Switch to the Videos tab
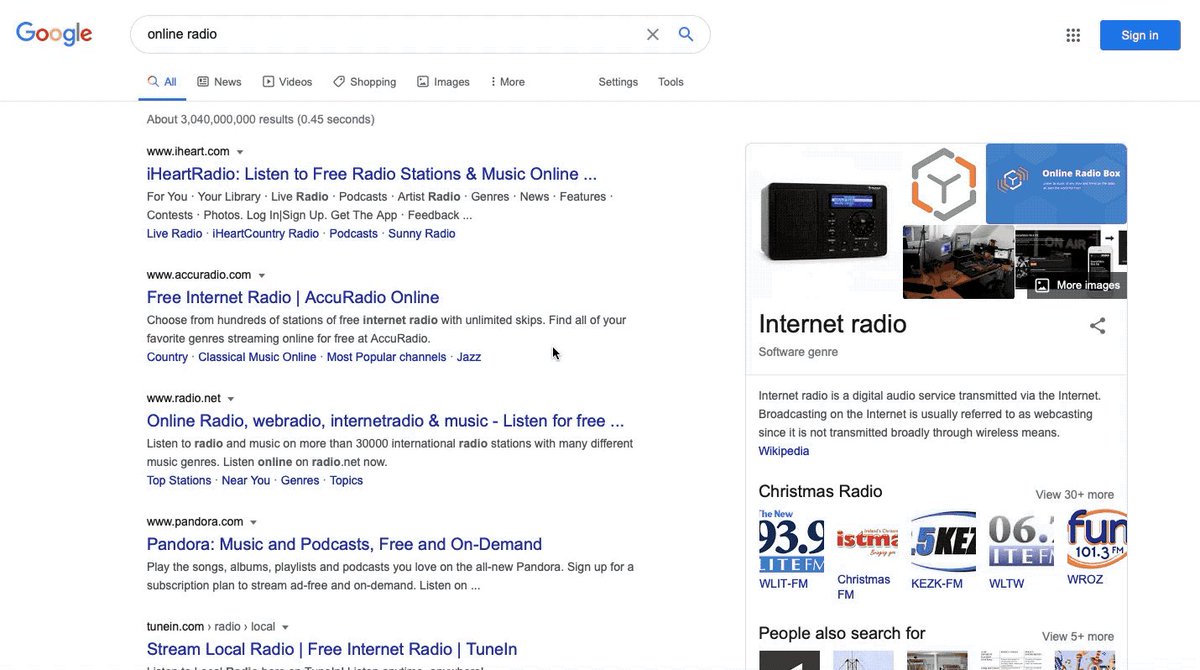The image size is (1200, 670). pyautogui.click(x=287, y=82)
